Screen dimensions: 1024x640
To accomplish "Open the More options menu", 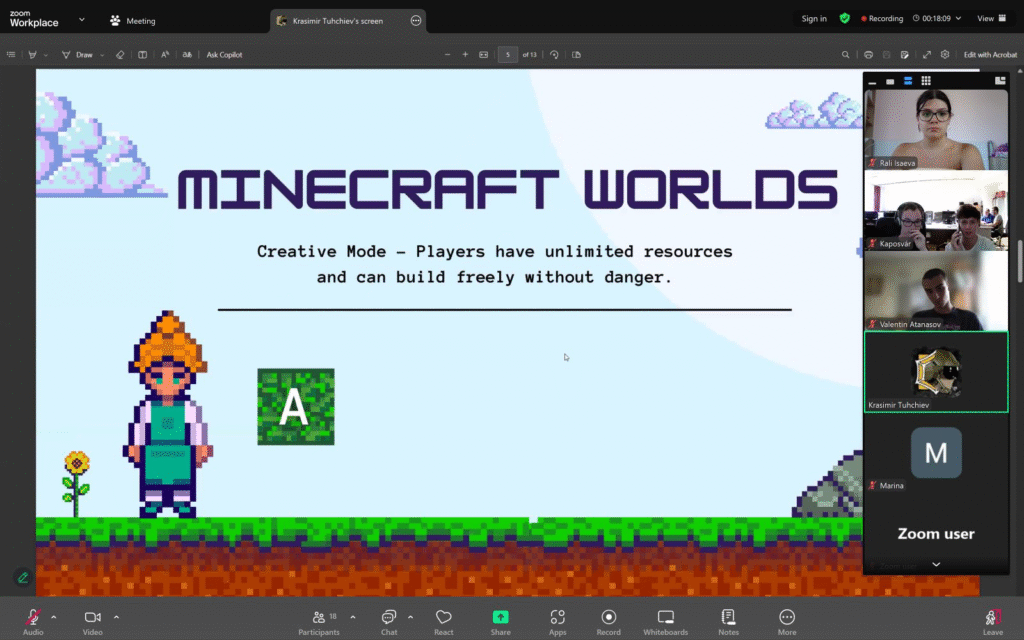I will coord(787,618).
